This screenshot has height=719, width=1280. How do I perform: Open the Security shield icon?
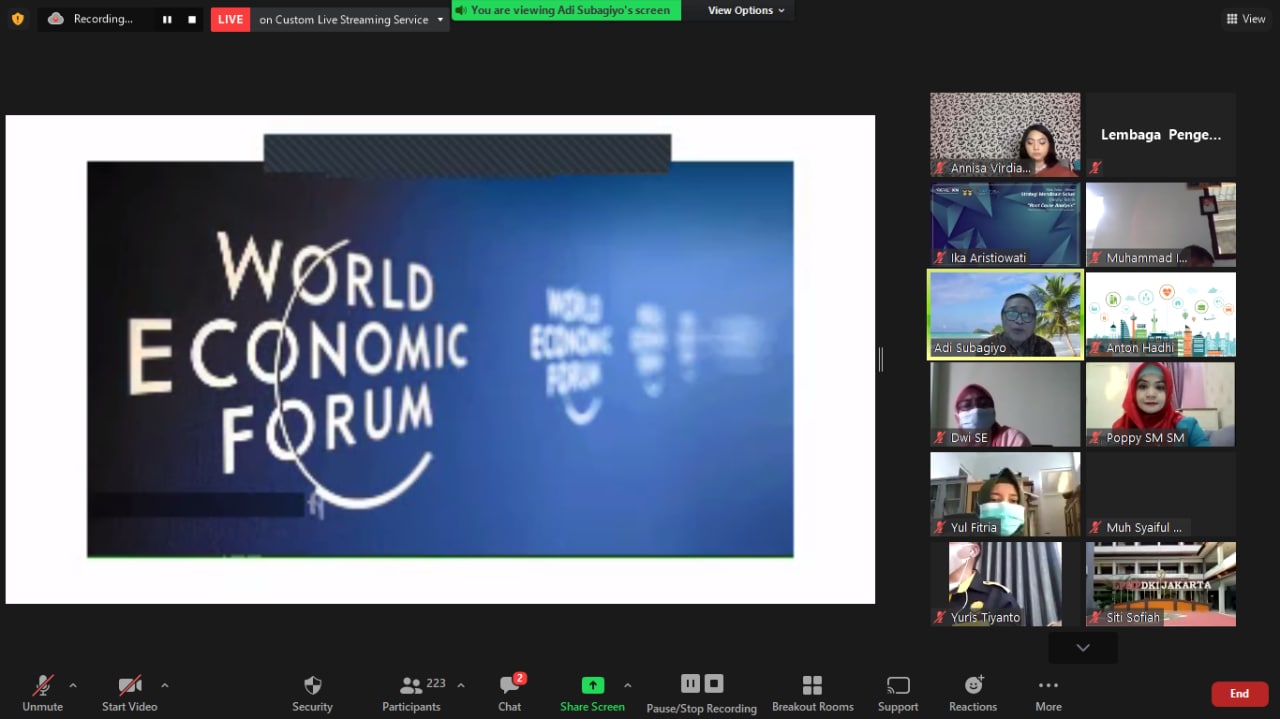click(312, 686)
